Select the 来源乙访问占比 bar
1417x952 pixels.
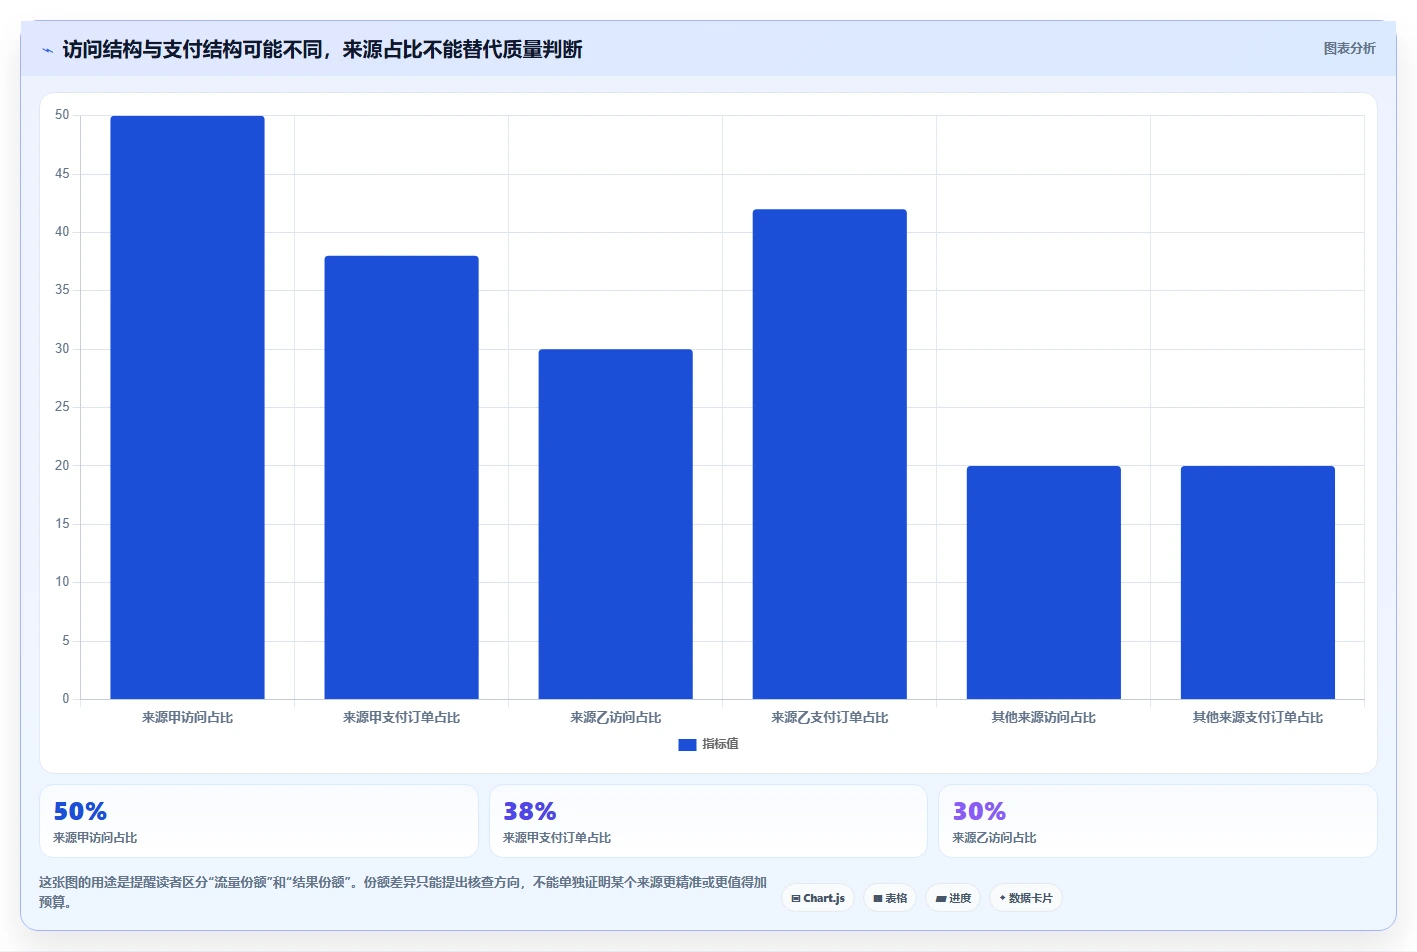615,524
